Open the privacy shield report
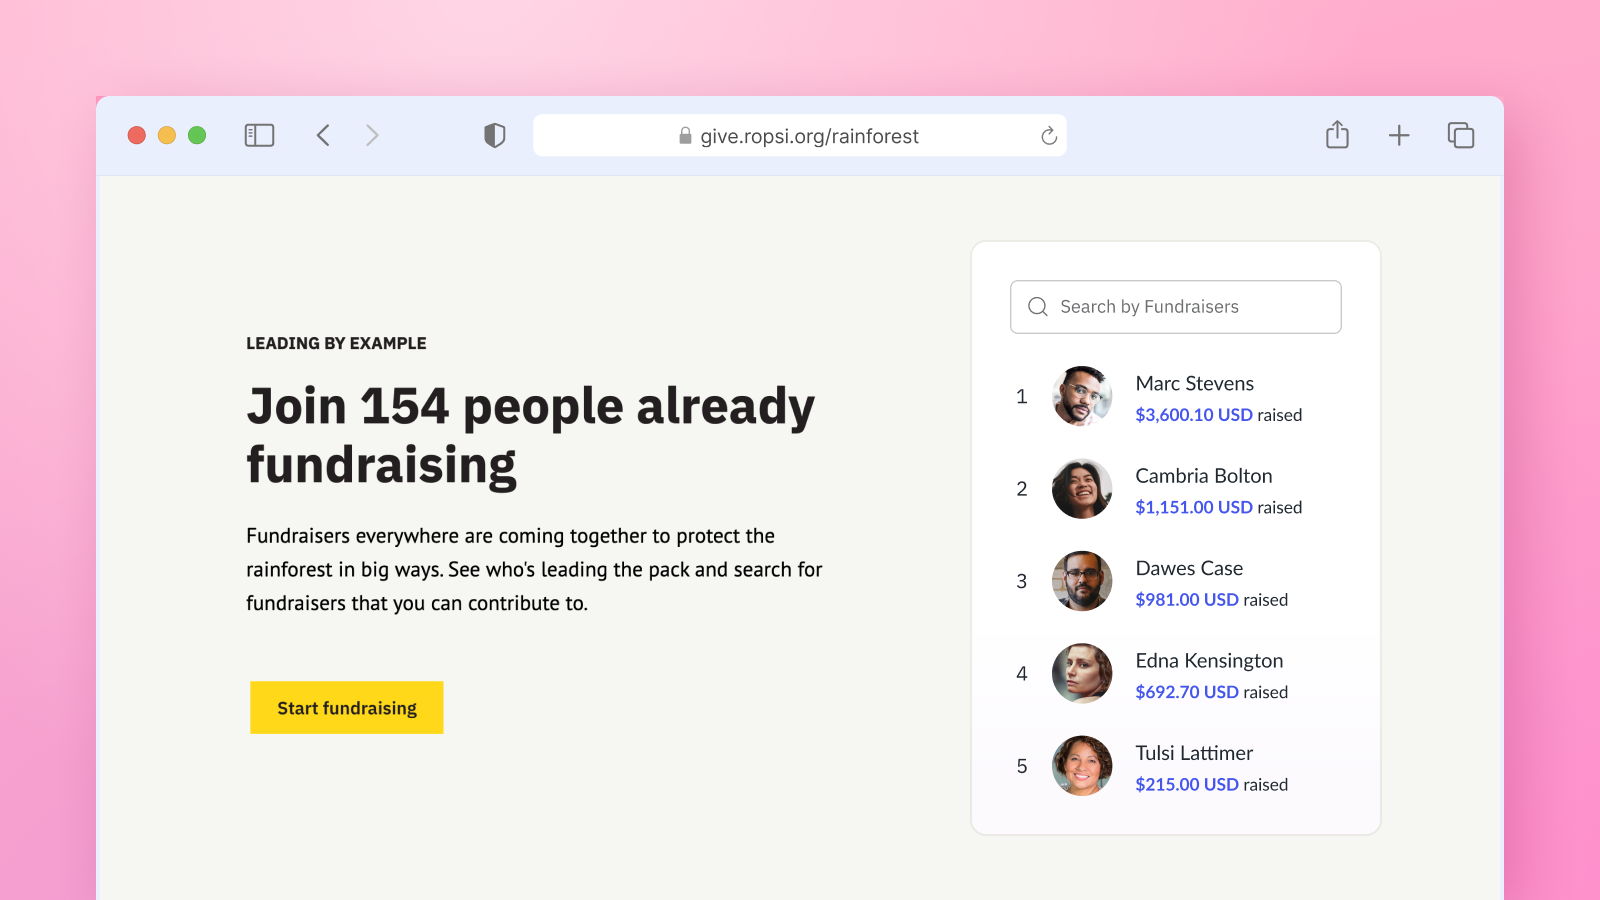 click(x=494, y=135)
